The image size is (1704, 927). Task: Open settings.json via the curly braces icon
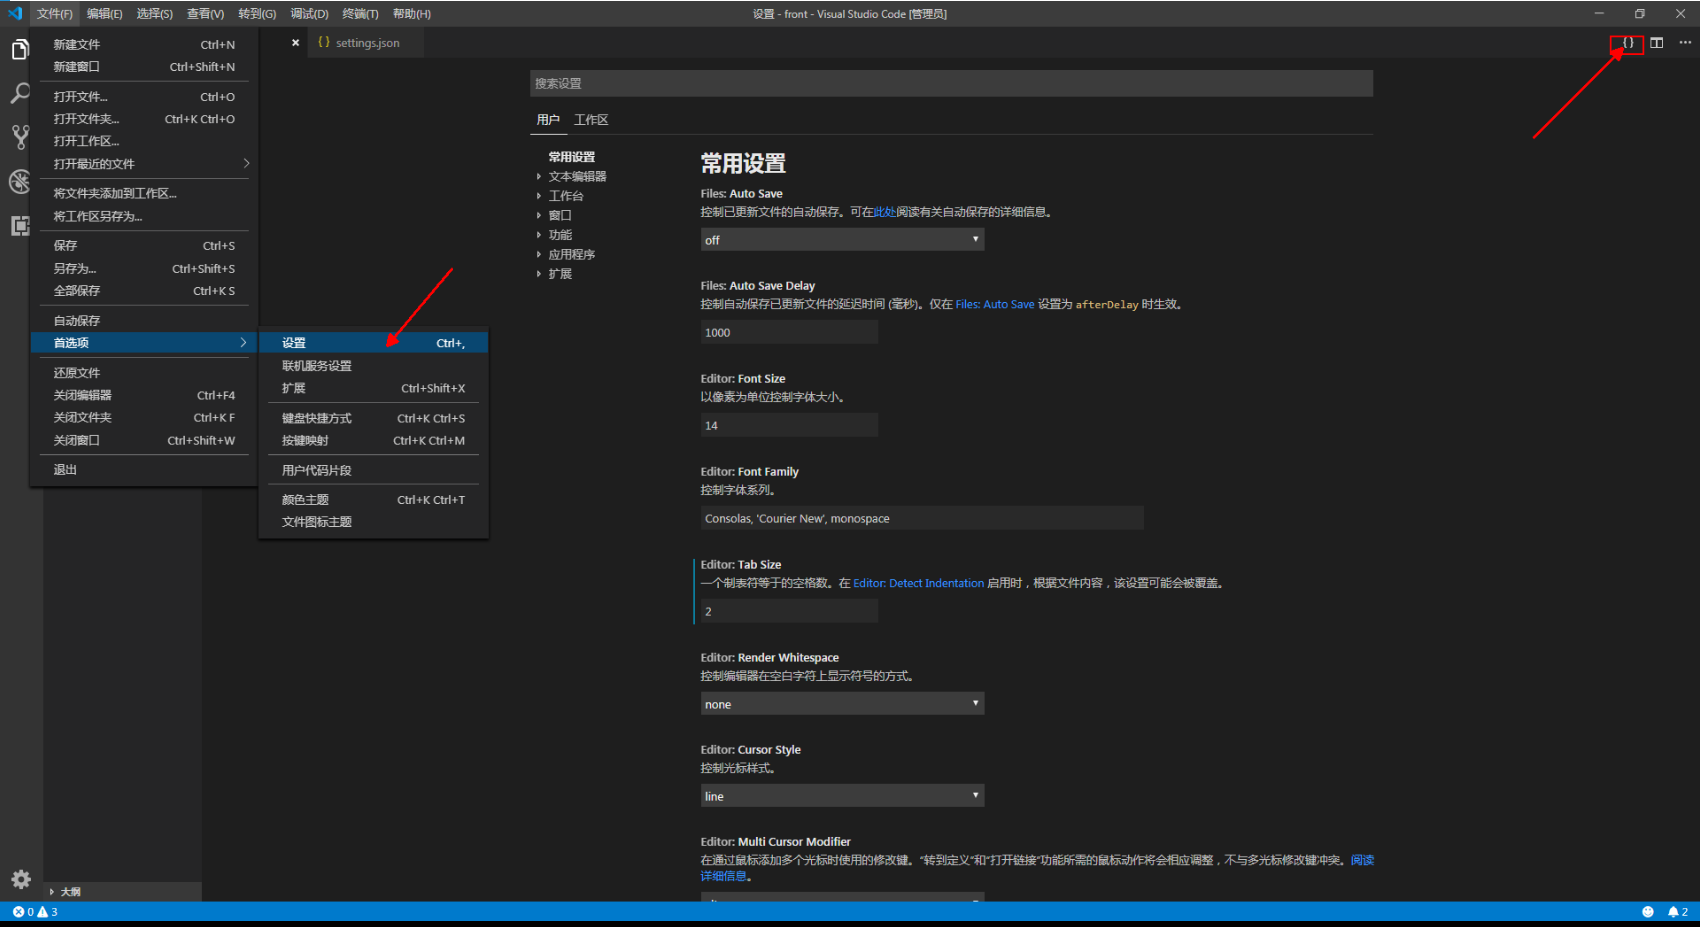1628,43
